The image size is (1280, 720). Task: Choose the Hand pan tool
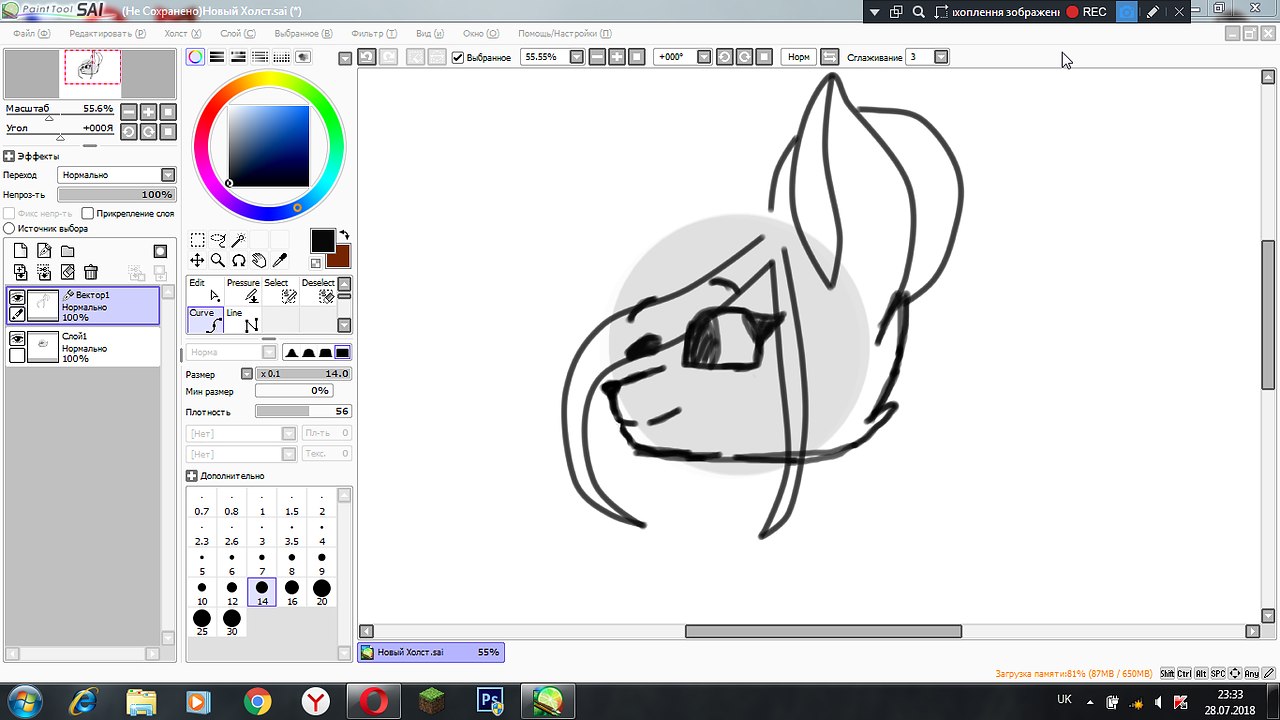tap(259, 261)
